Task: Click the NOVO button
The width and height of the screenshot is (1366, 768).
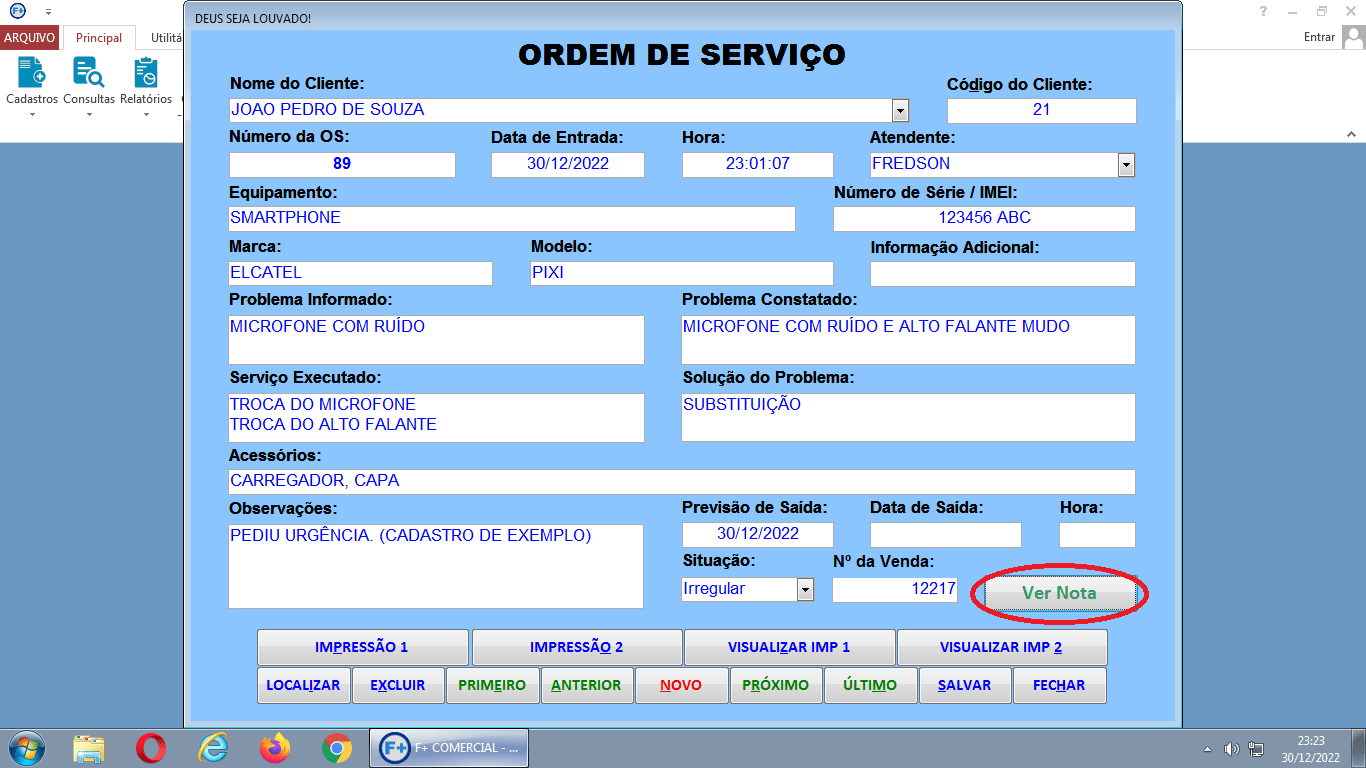Action: click(681, 685)
